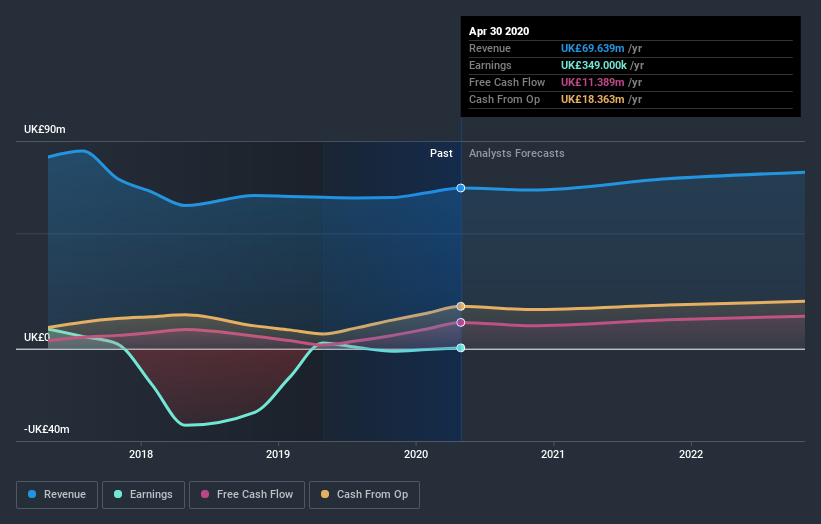This screenshot has width=821, height=524.
Task: Click the -UK£40m y-axis label
Action: pyautogui.click(x=47, y=429)
